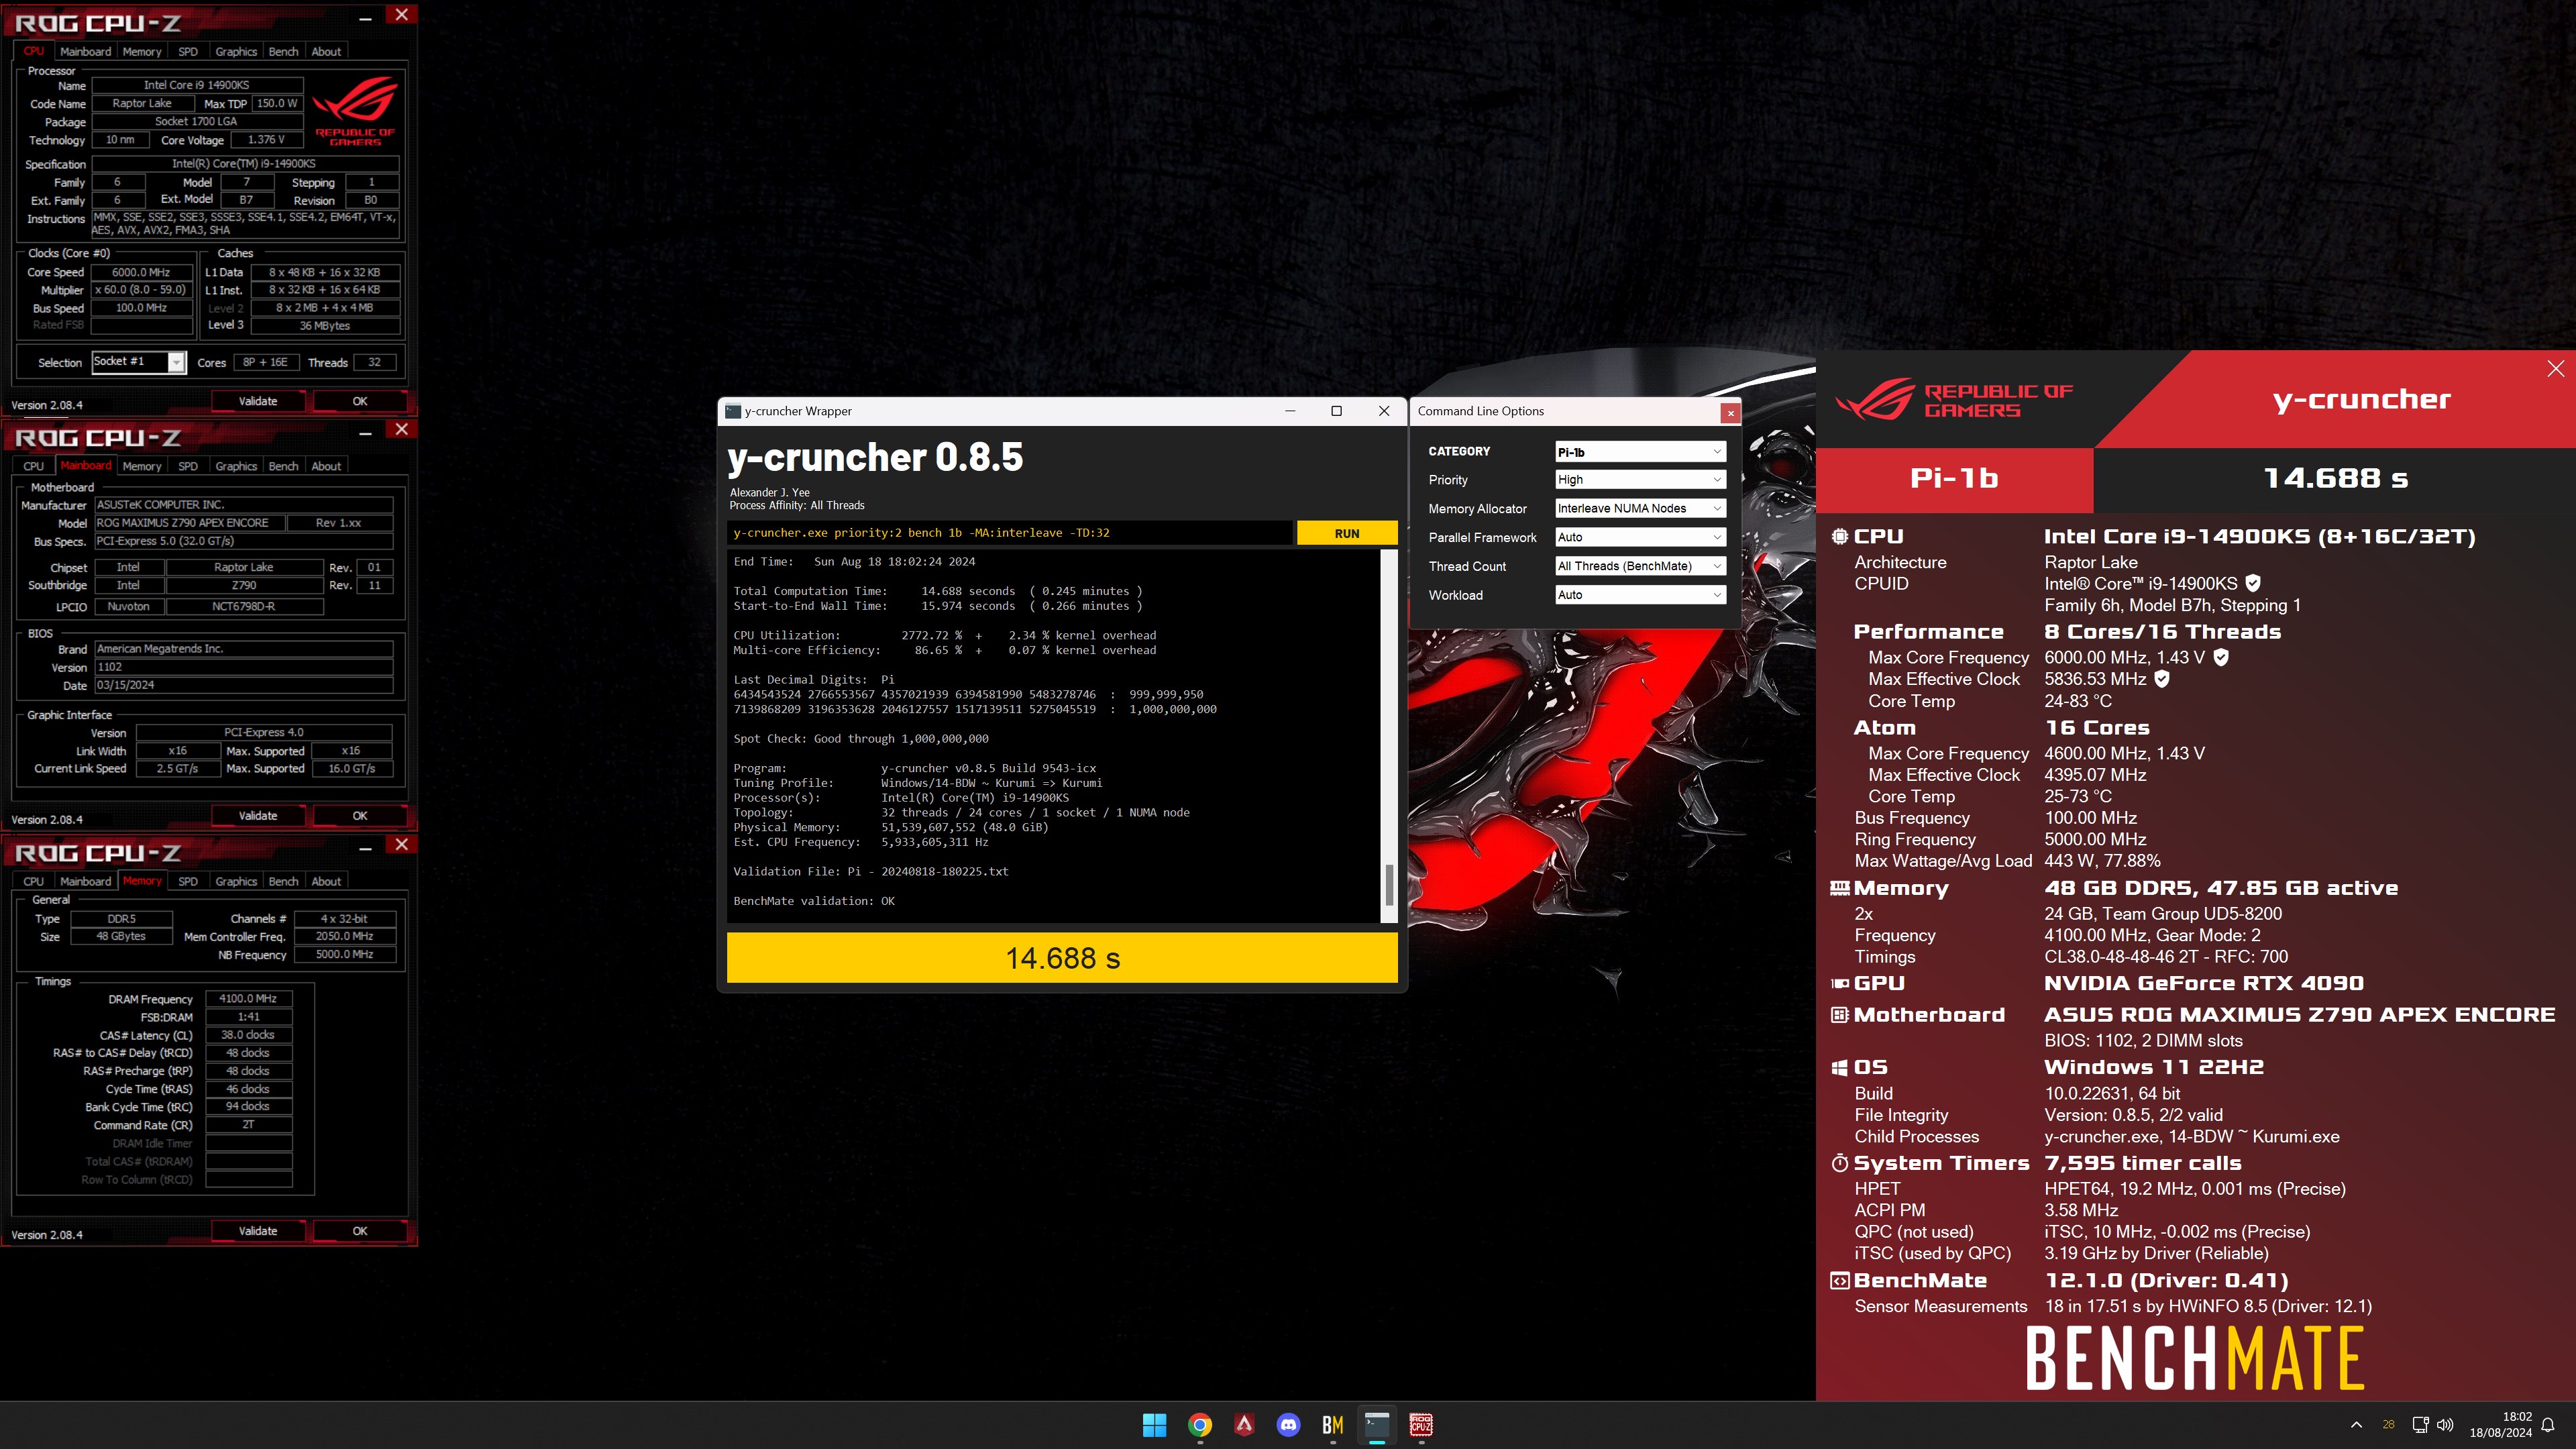This screenshot has width=2576, height=1449.
Task: Open Bench tab in top CPU-Z window
Action: (283, 51)
